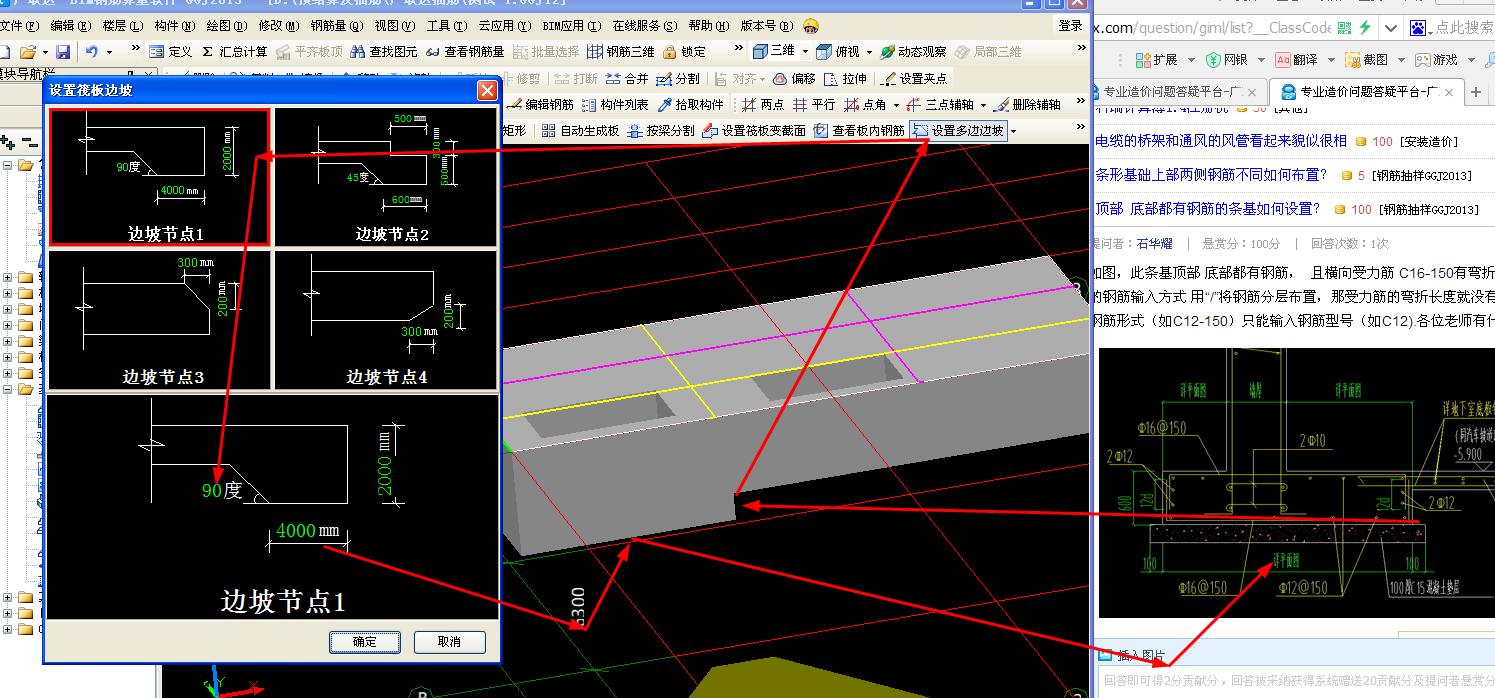The height and width of the screenshot is (698, 1495).
Task: Open browser link 条形基础上部两侧钢筋不同如何布置？
Action: [x=1212, y=175]
